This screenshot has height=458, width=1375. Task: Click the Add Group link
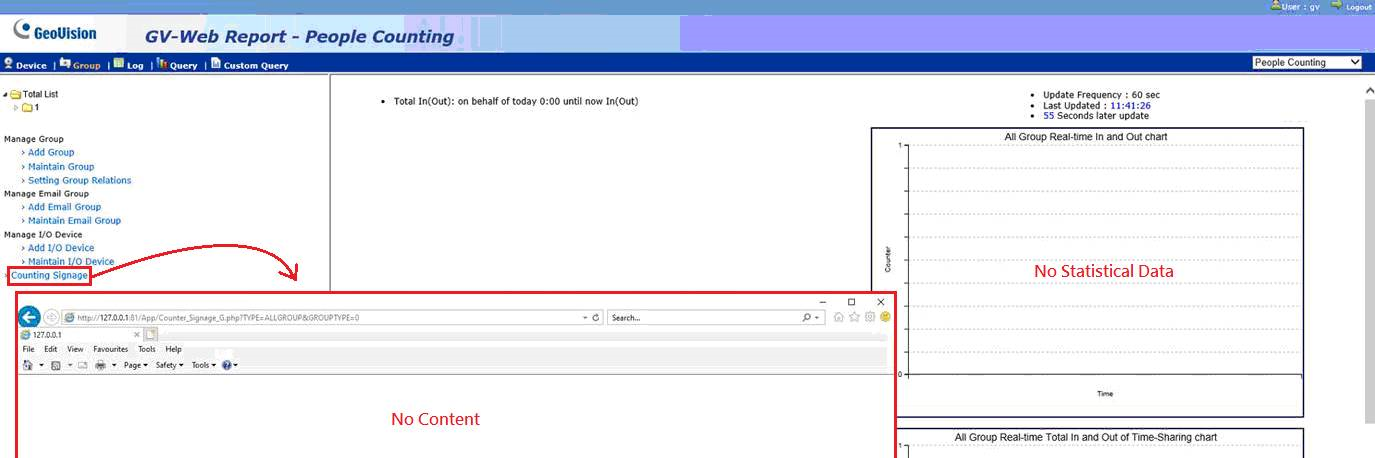coord(51,153)
